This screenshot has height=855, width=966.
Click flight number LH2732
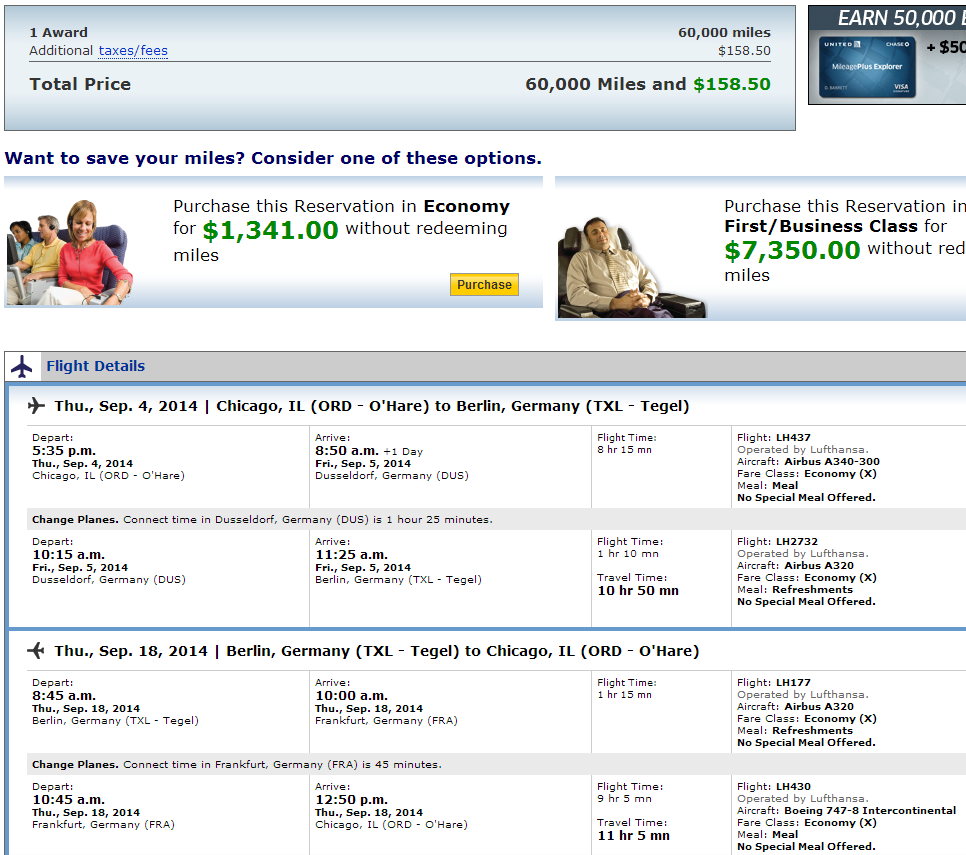[x=797, y=541]
